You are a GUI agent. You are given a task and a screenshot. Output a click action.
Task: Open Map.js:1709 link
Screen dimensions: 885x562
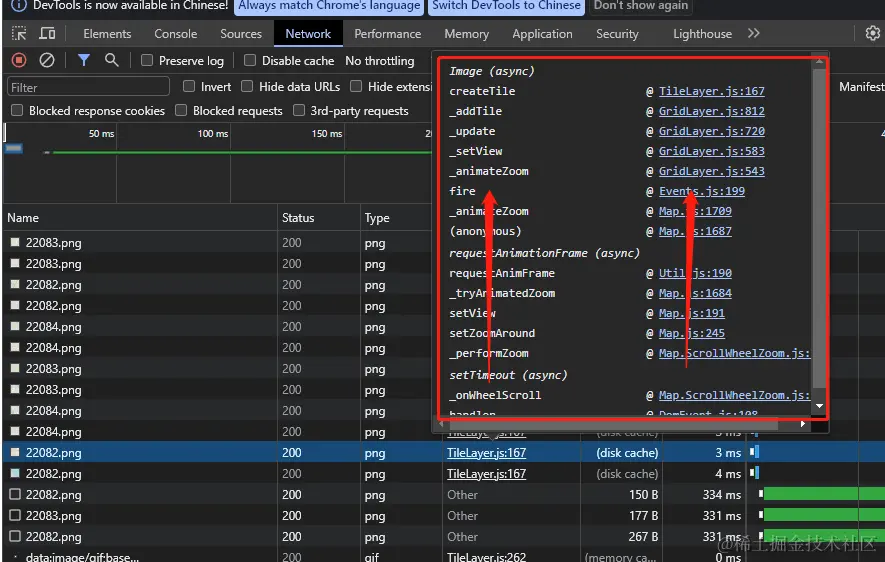click(695, 211)
